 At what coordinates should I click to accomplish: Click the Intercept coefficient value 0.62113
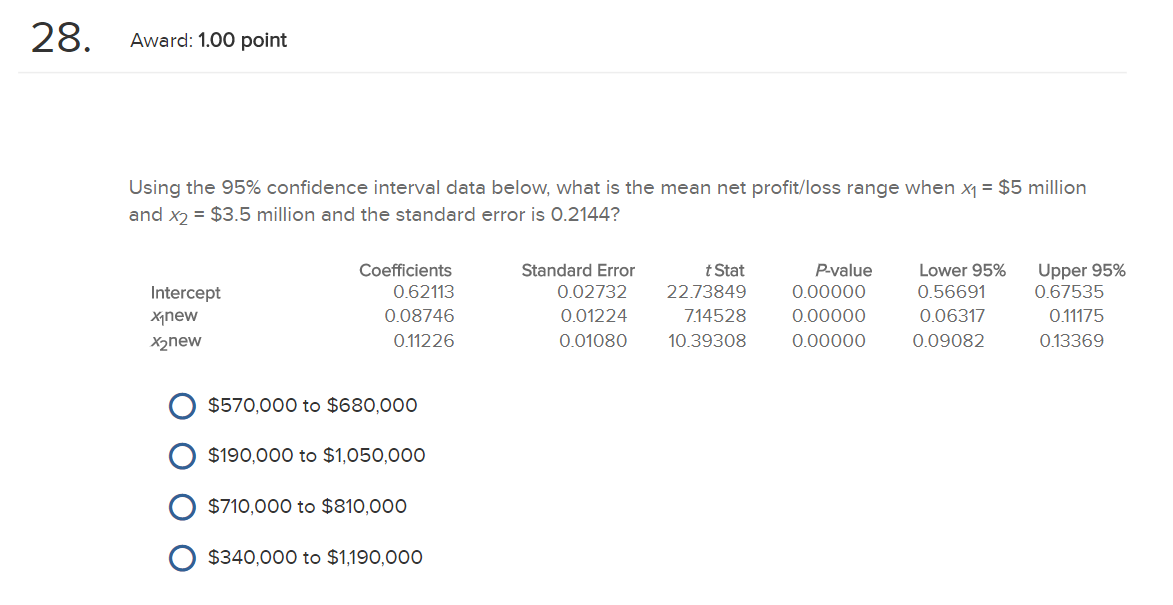[x=423, y=292]
